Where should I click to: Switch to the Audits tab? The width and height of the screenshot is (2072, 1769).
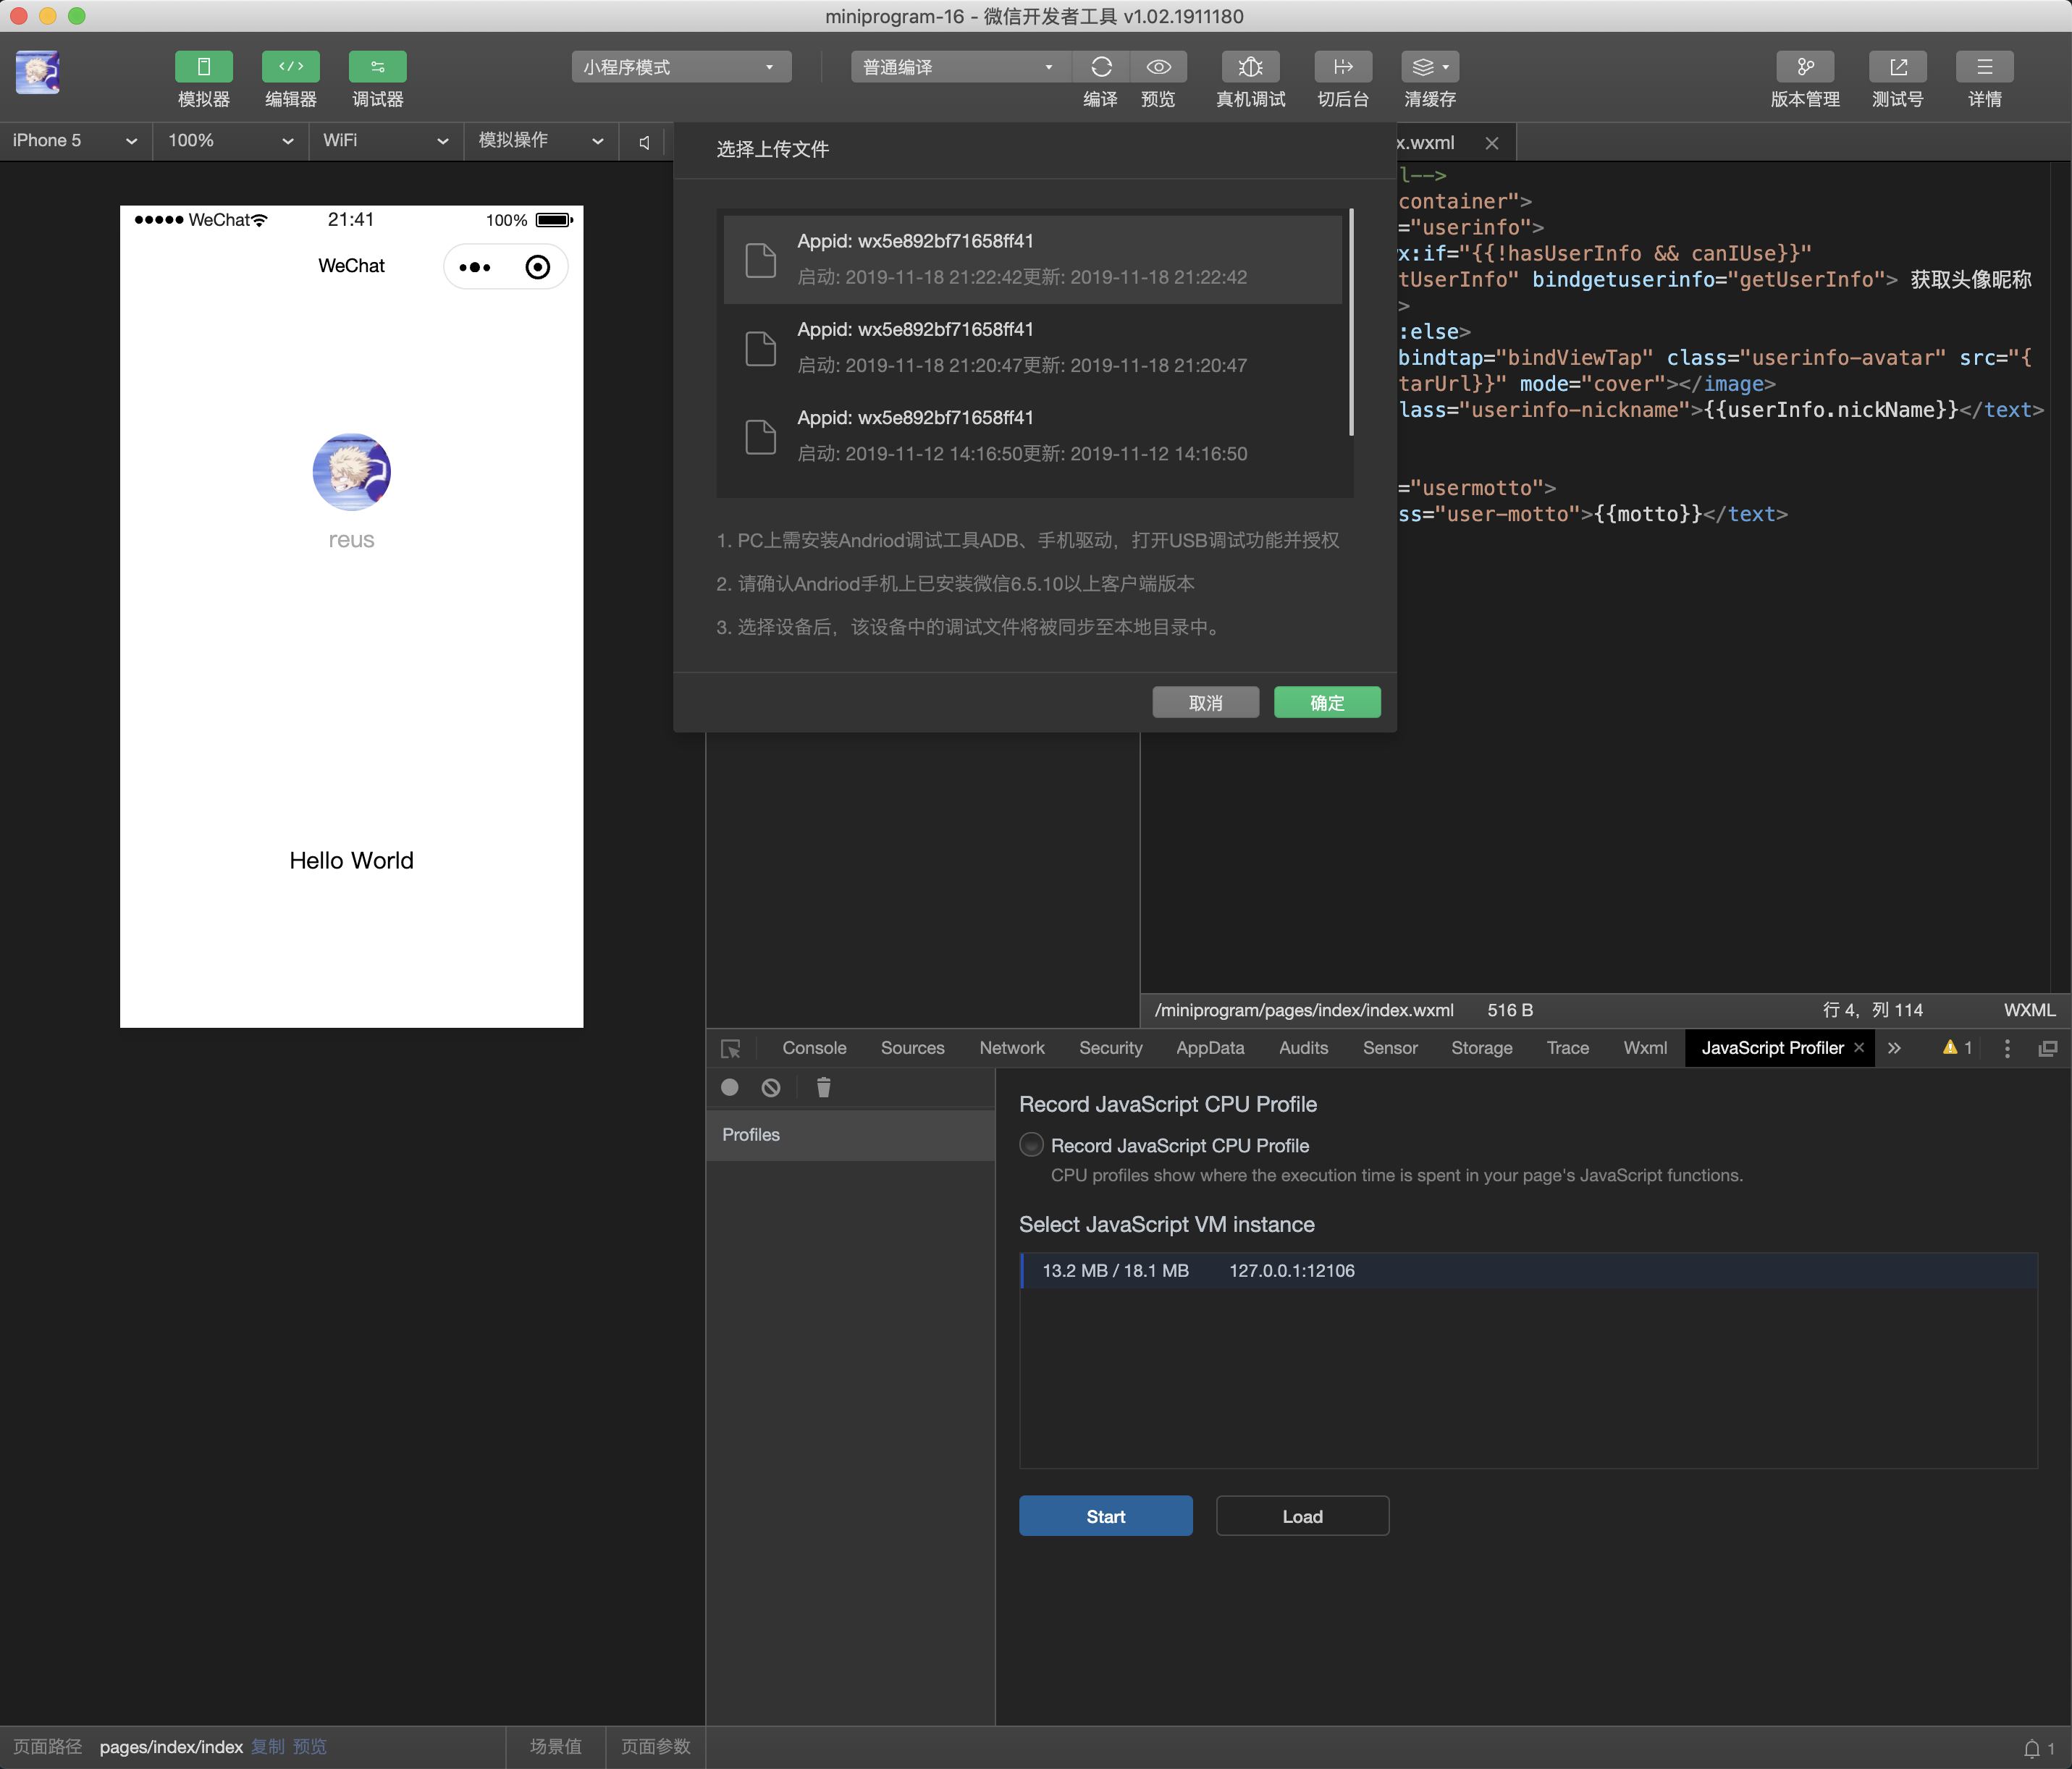coord(1303,1048)
